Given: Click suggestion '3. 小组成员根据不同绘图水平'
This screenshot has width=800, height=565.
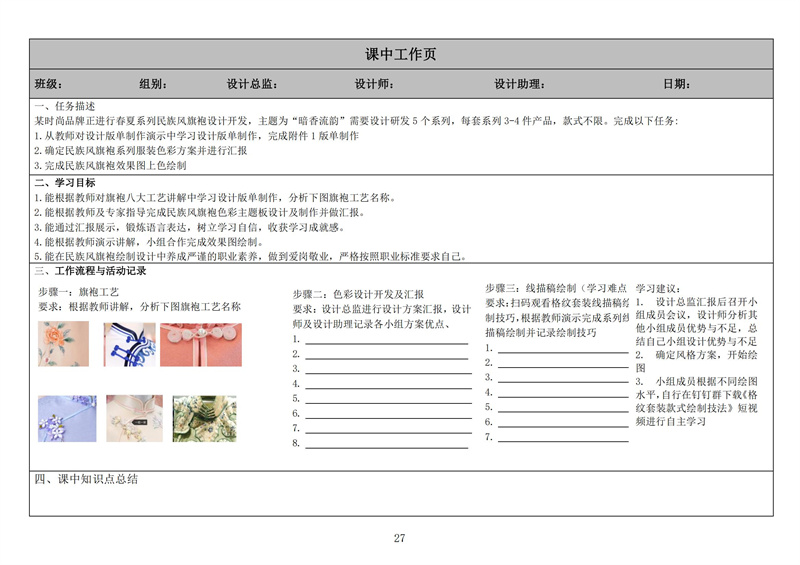Looking at the screenshot, I should click(696, 401).
